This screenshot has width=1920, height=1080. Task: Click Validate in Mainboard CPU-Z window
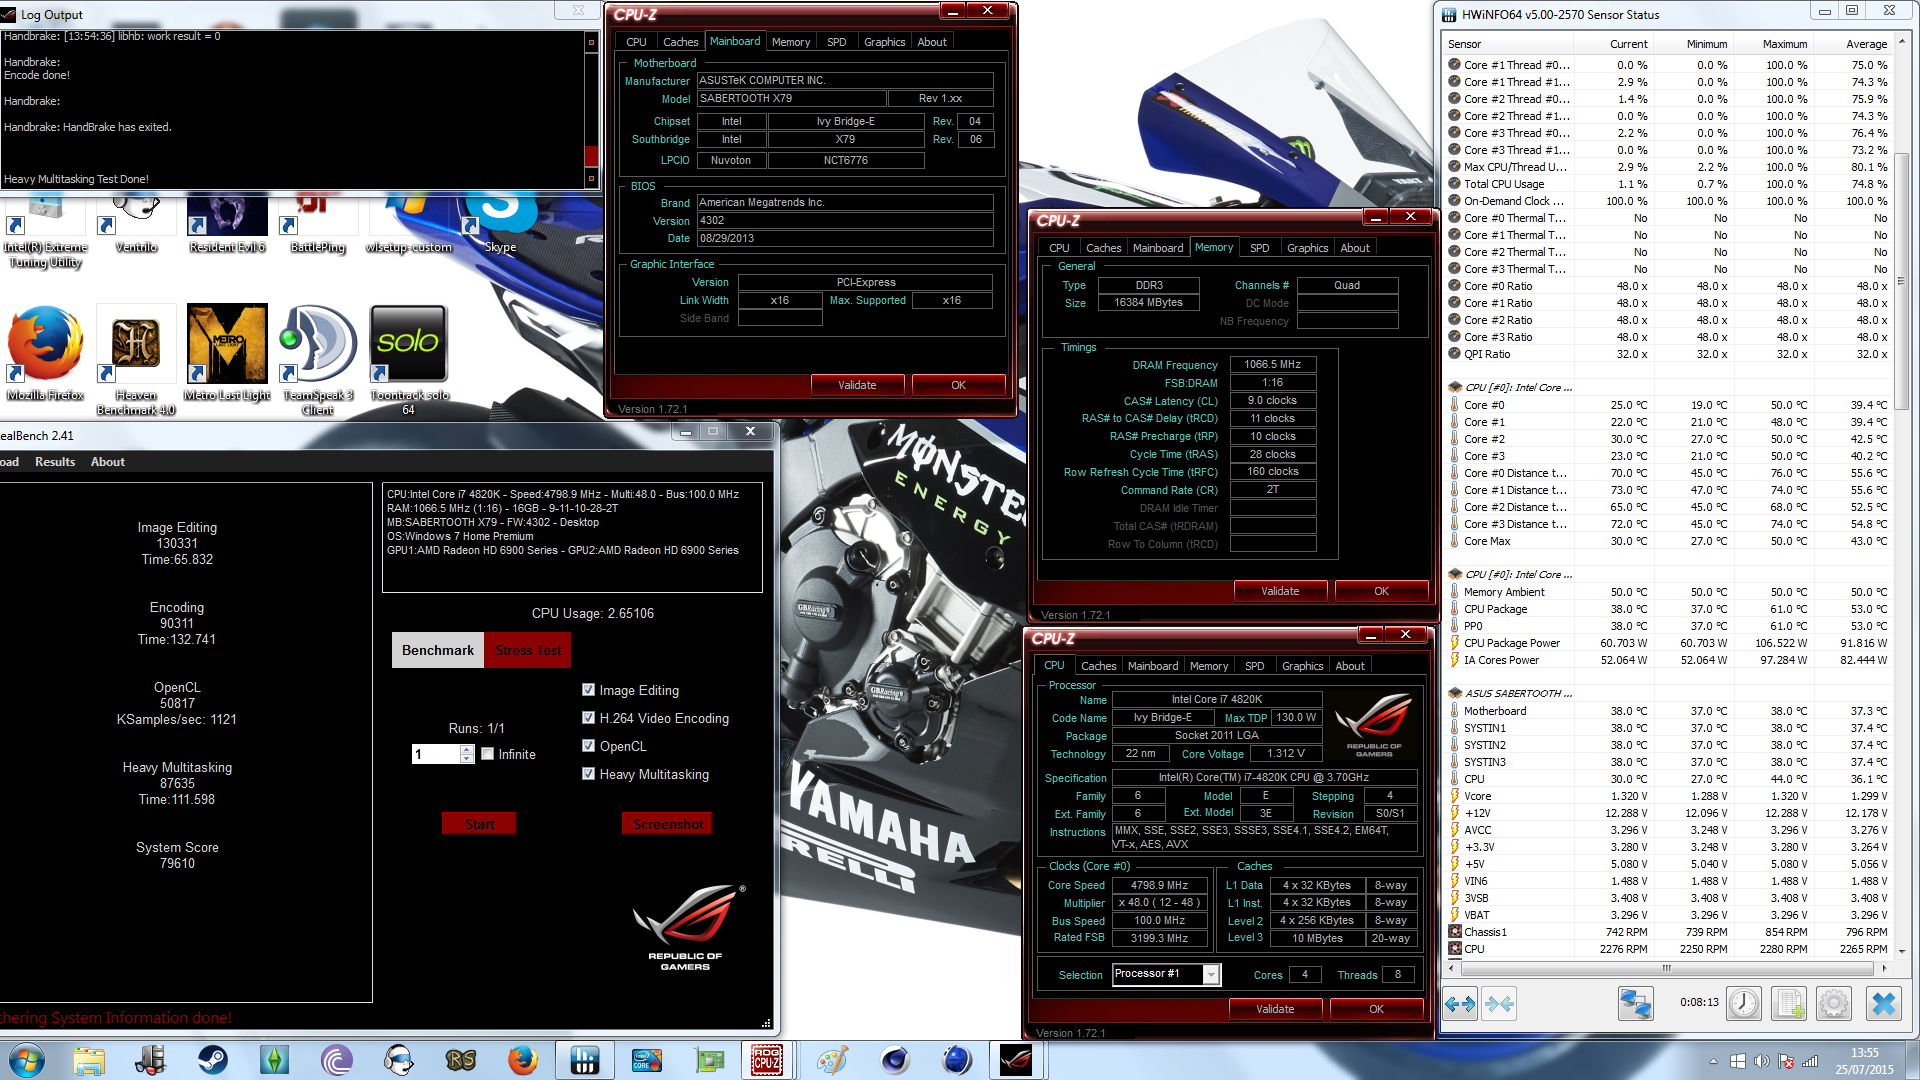pyautogui.click(x=857, y=385)
